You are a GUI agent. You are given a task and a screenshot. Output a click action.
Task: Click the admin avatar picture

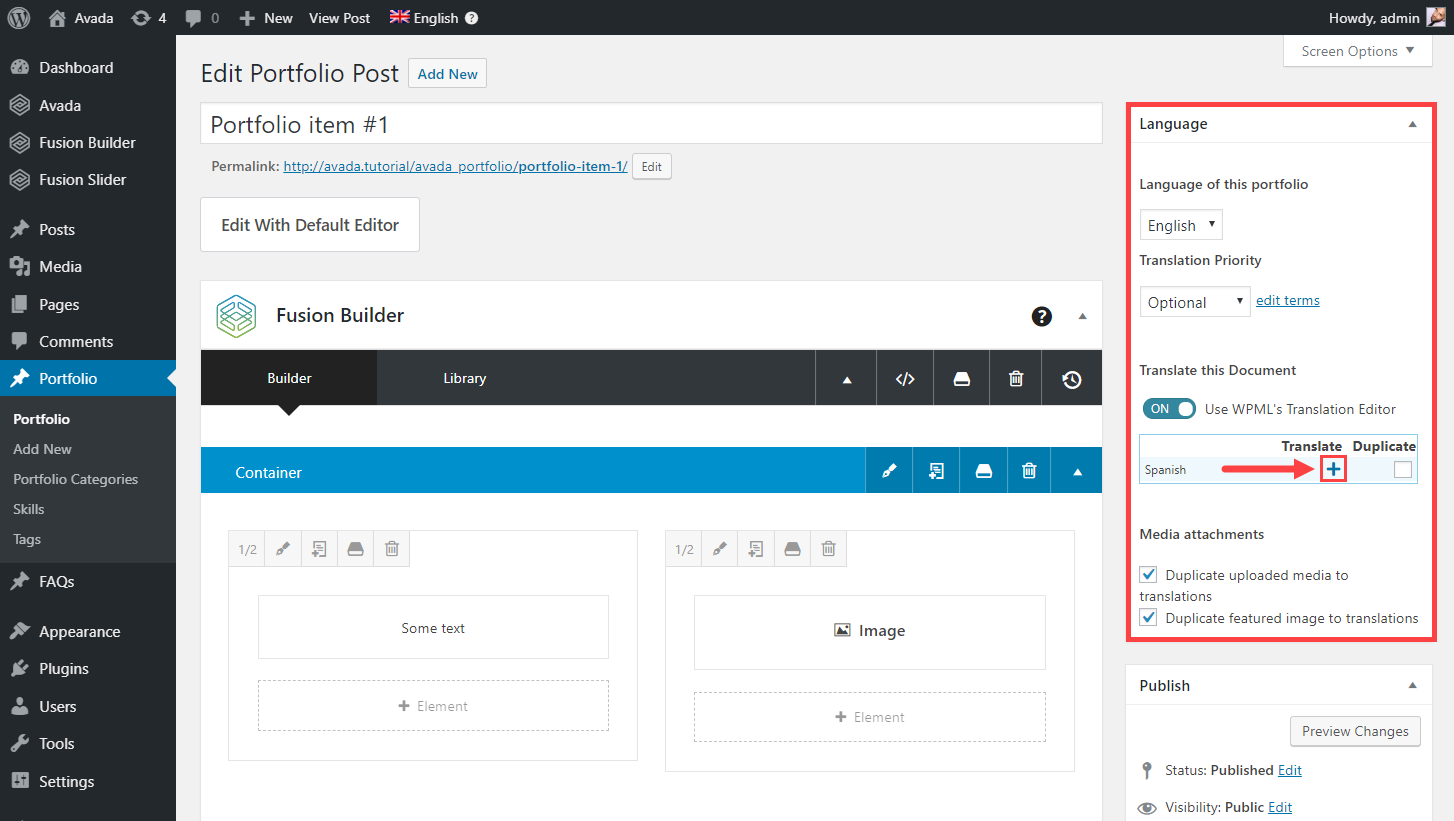pos(1435,18)
